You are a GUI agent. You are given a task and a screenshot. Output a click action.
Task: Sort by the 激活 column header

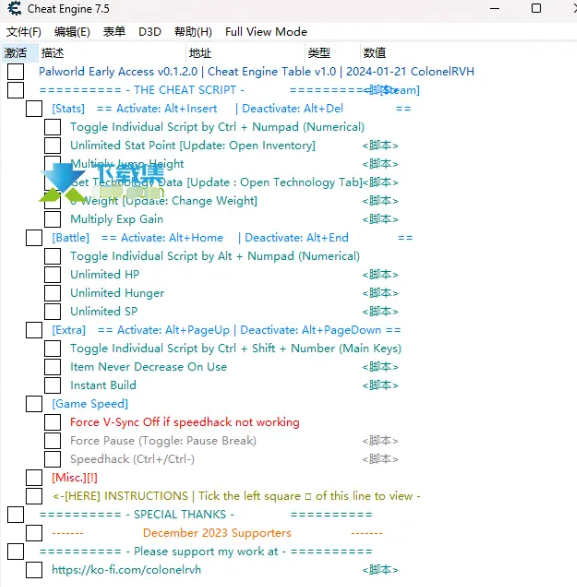click(19, 53)
